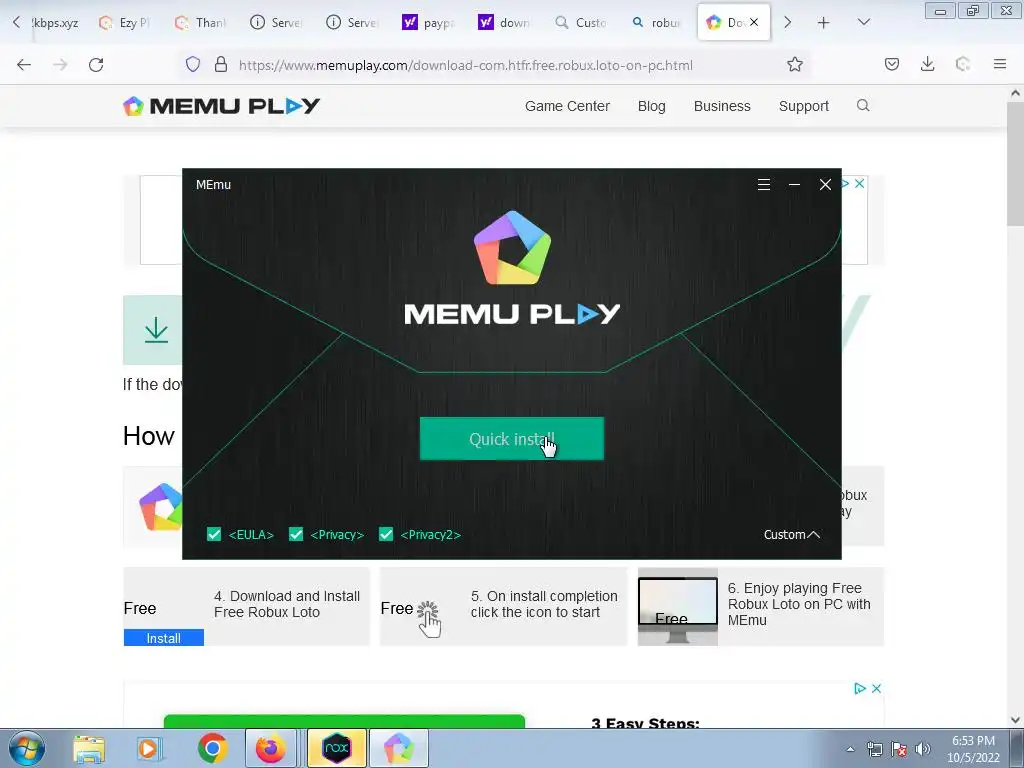Click the MEmu Play website logo
The height and width of the screenshot is (768, 1024).
click(221, 106)
